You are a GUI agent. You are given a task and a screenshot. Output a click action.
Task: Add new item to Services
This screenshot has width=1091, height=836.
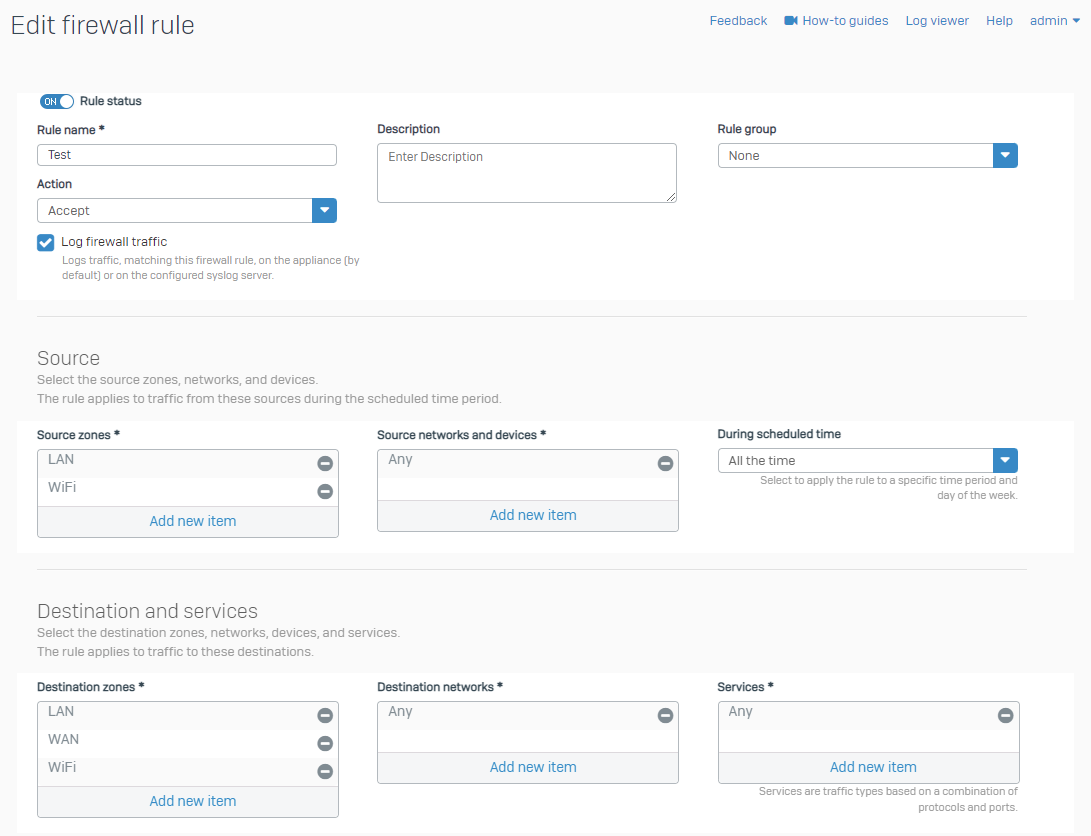872,767
